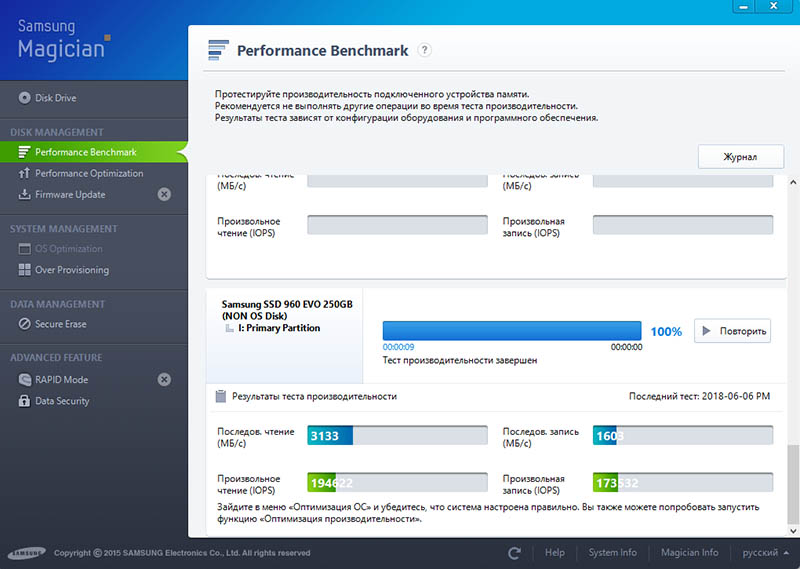Click the Firmware Update download icon
This screenshot has width=800, height=569.
pyautogui.click(x=24, y=194)
